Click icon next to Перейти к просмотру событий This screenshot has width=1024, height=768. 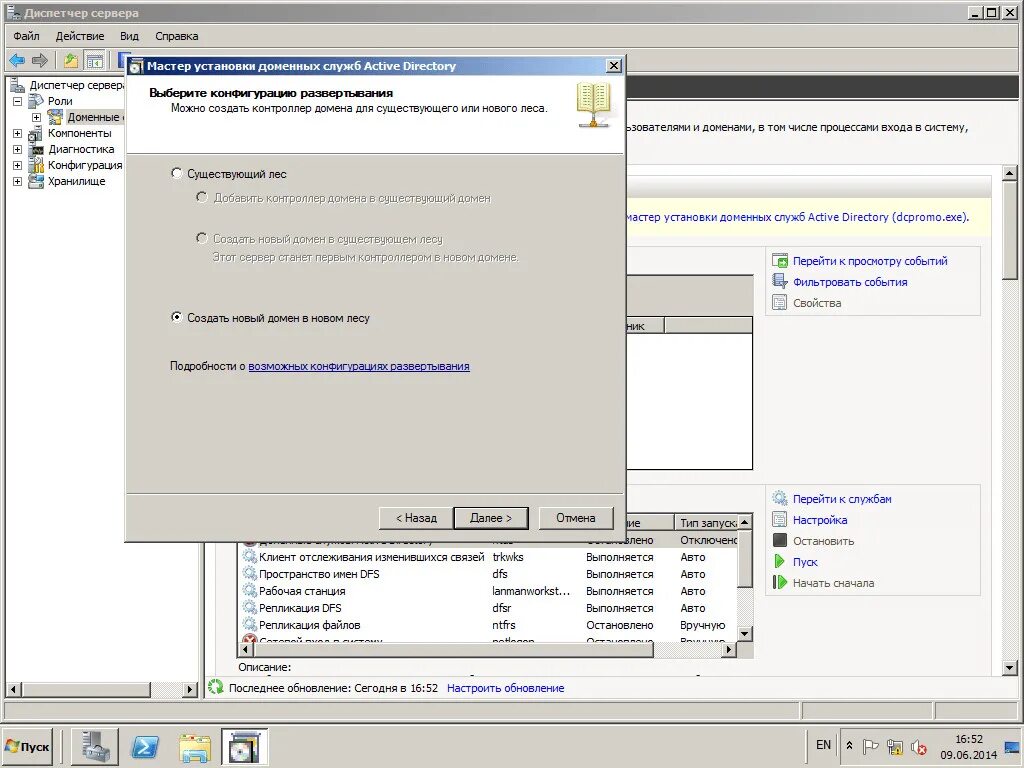[x=780, y=261]
